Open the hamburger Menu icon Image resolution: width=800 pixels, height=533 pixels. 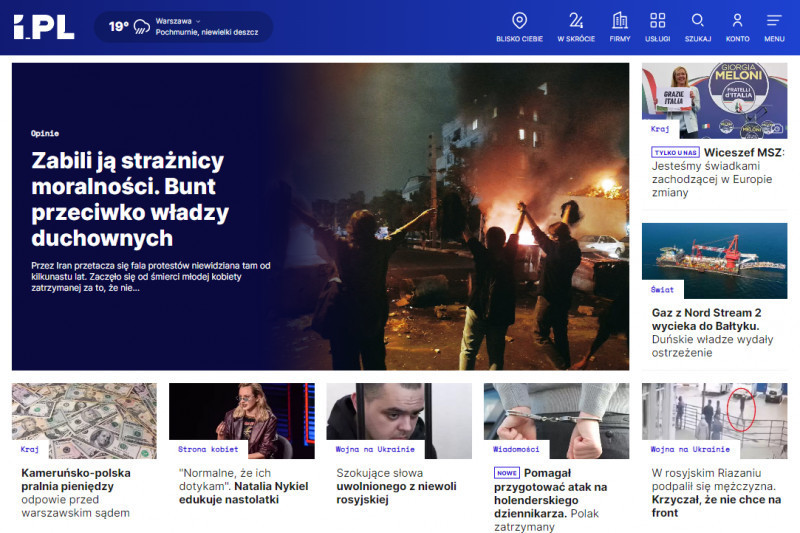774,21
